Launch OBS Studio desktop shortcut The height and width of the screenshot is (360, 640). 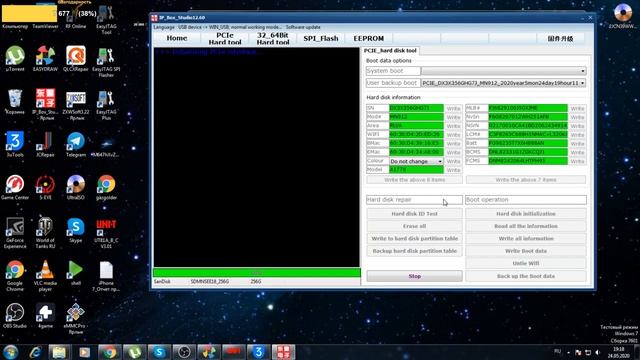15,316
